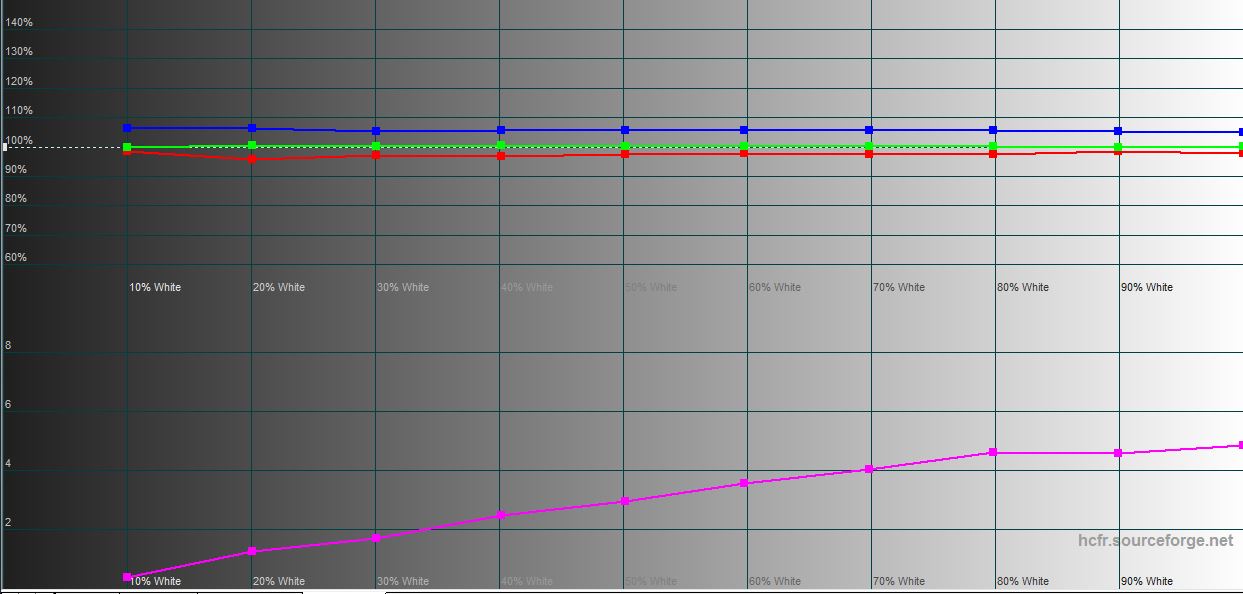This screenshot has height=594, width=1243.
Task: Pick the magenta data point at 60% White
Action: click(x=744, y=483)
